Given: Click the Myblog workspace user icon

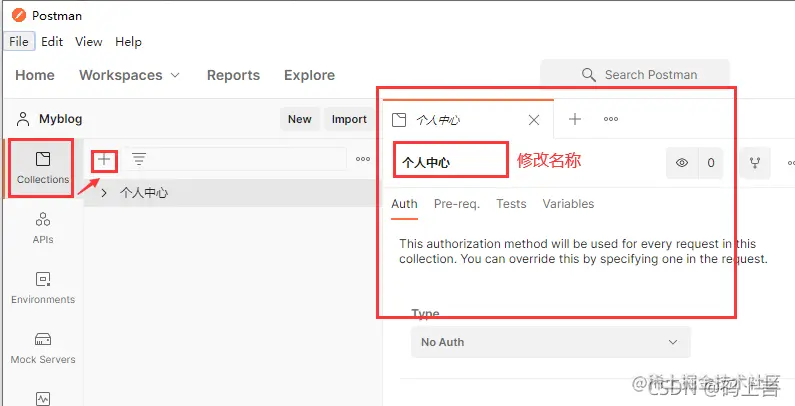Looking at the screenshot, I should tap(23, 119).
